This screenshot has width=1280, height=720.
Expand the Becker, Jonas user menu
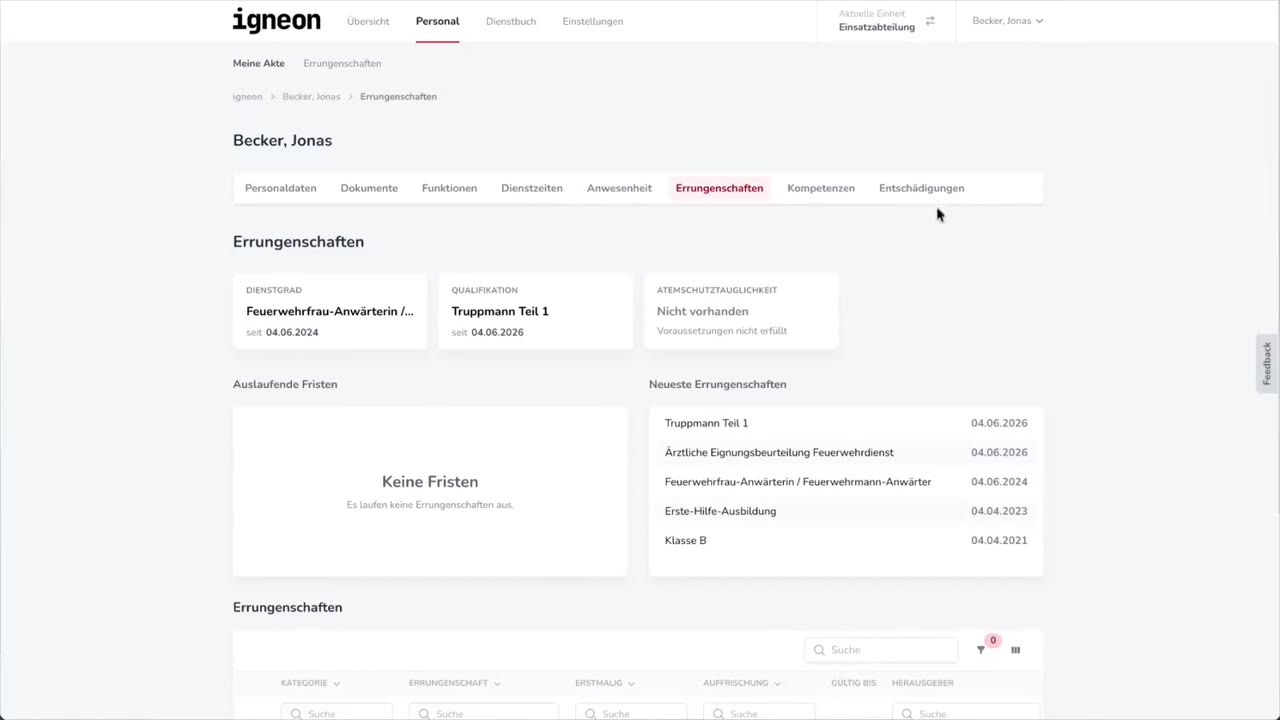[x=1008, y=21]
